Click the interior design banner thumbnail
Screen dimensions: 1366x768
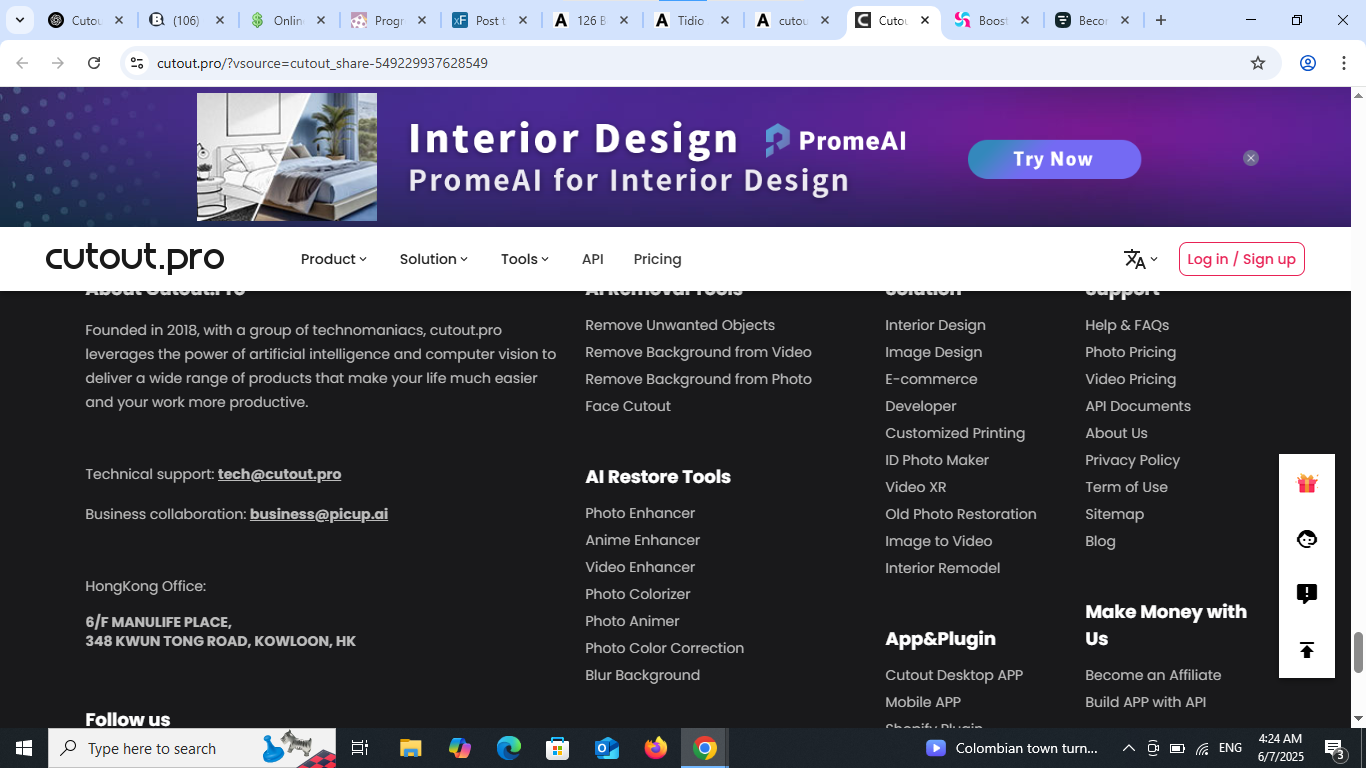[x=287, y=157]
